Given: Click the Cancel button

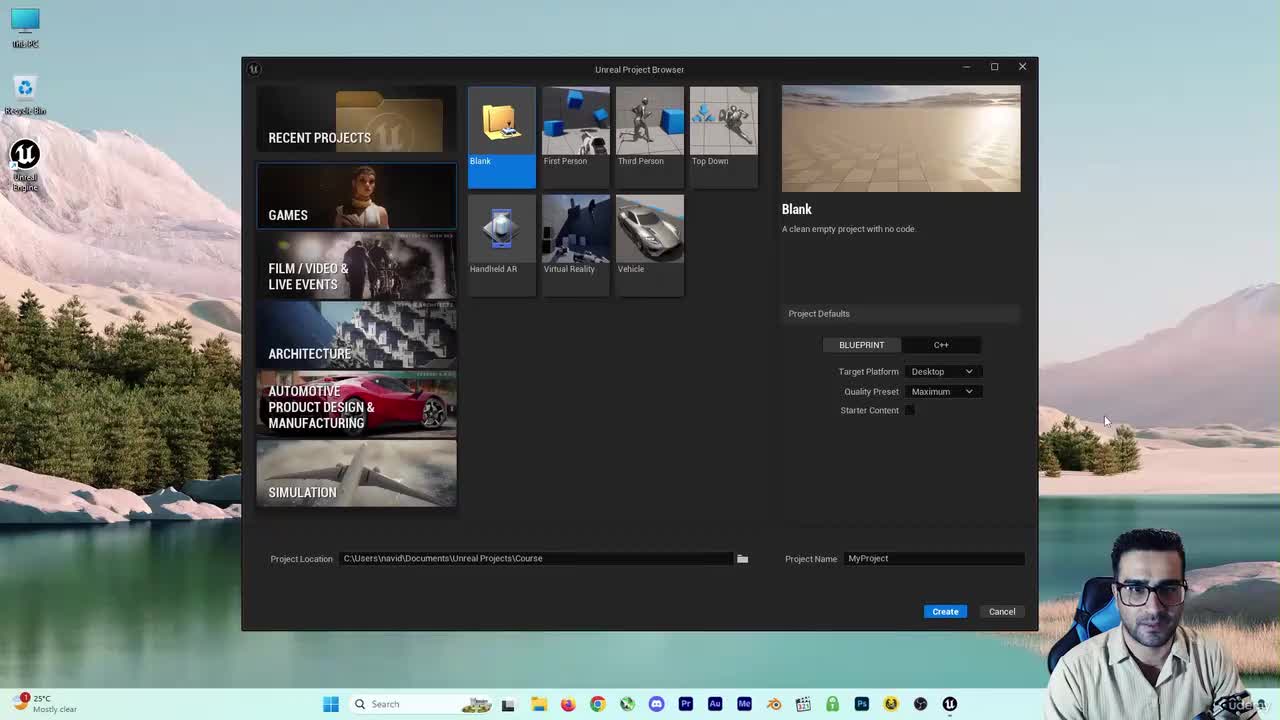Looking at the screenshot, I should coord(1002,612).
